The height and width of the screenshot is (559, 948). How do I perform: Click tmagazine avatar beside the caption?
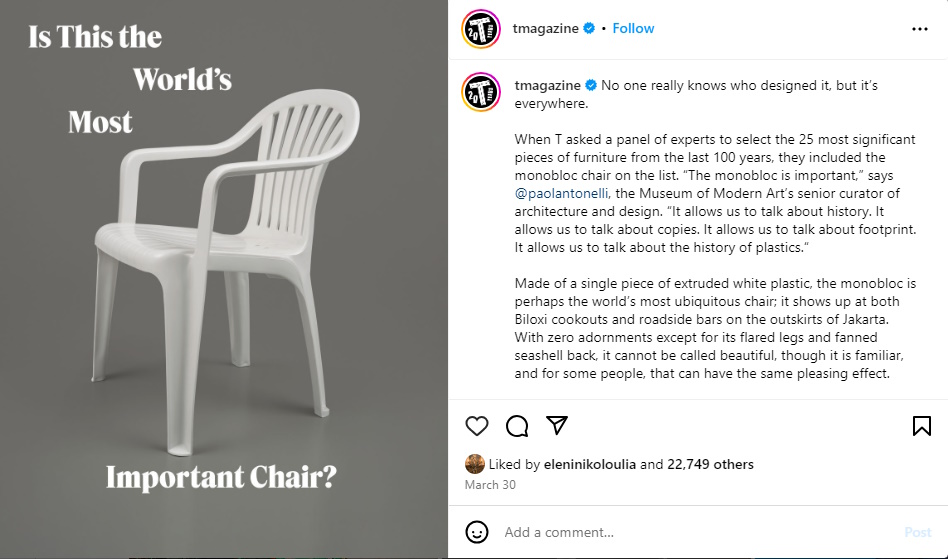point(480,91)
